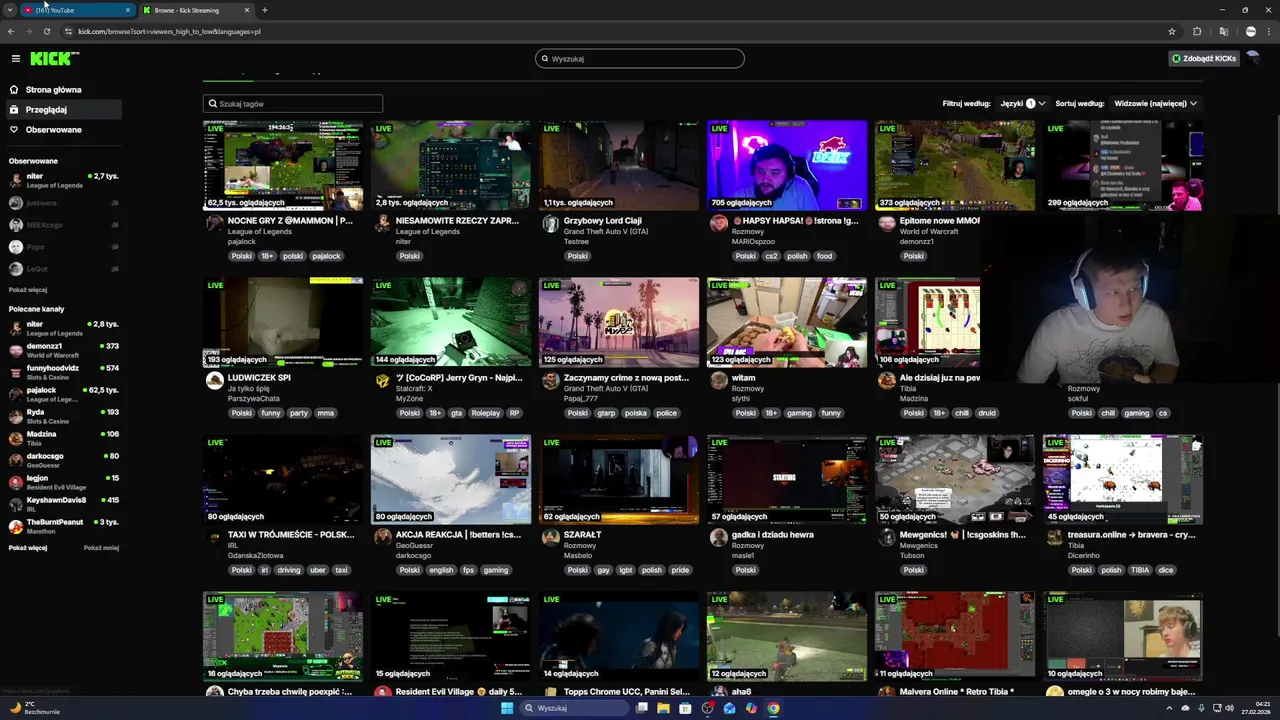Click the MyZone channel avatar
1280x720 pixels.
[x=382, y=380]
